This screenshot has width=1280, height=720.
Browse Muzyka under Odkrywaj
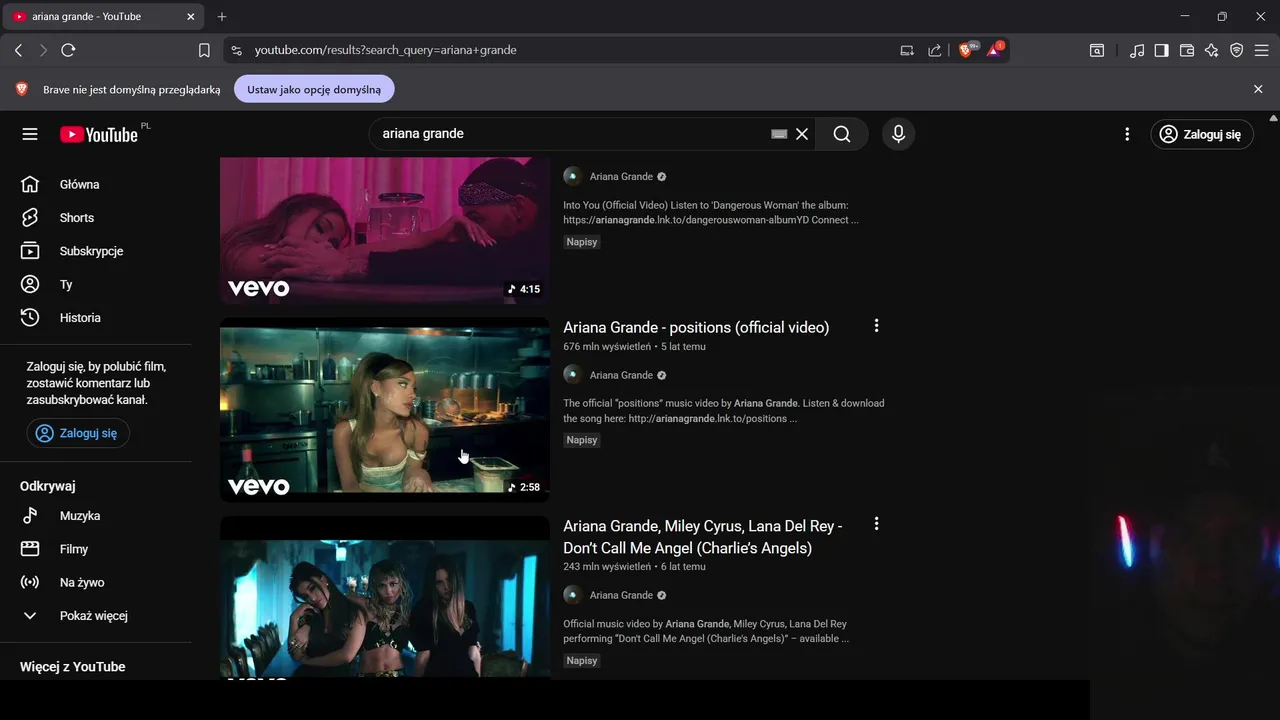pyautogui.click(x=96, y=516)
